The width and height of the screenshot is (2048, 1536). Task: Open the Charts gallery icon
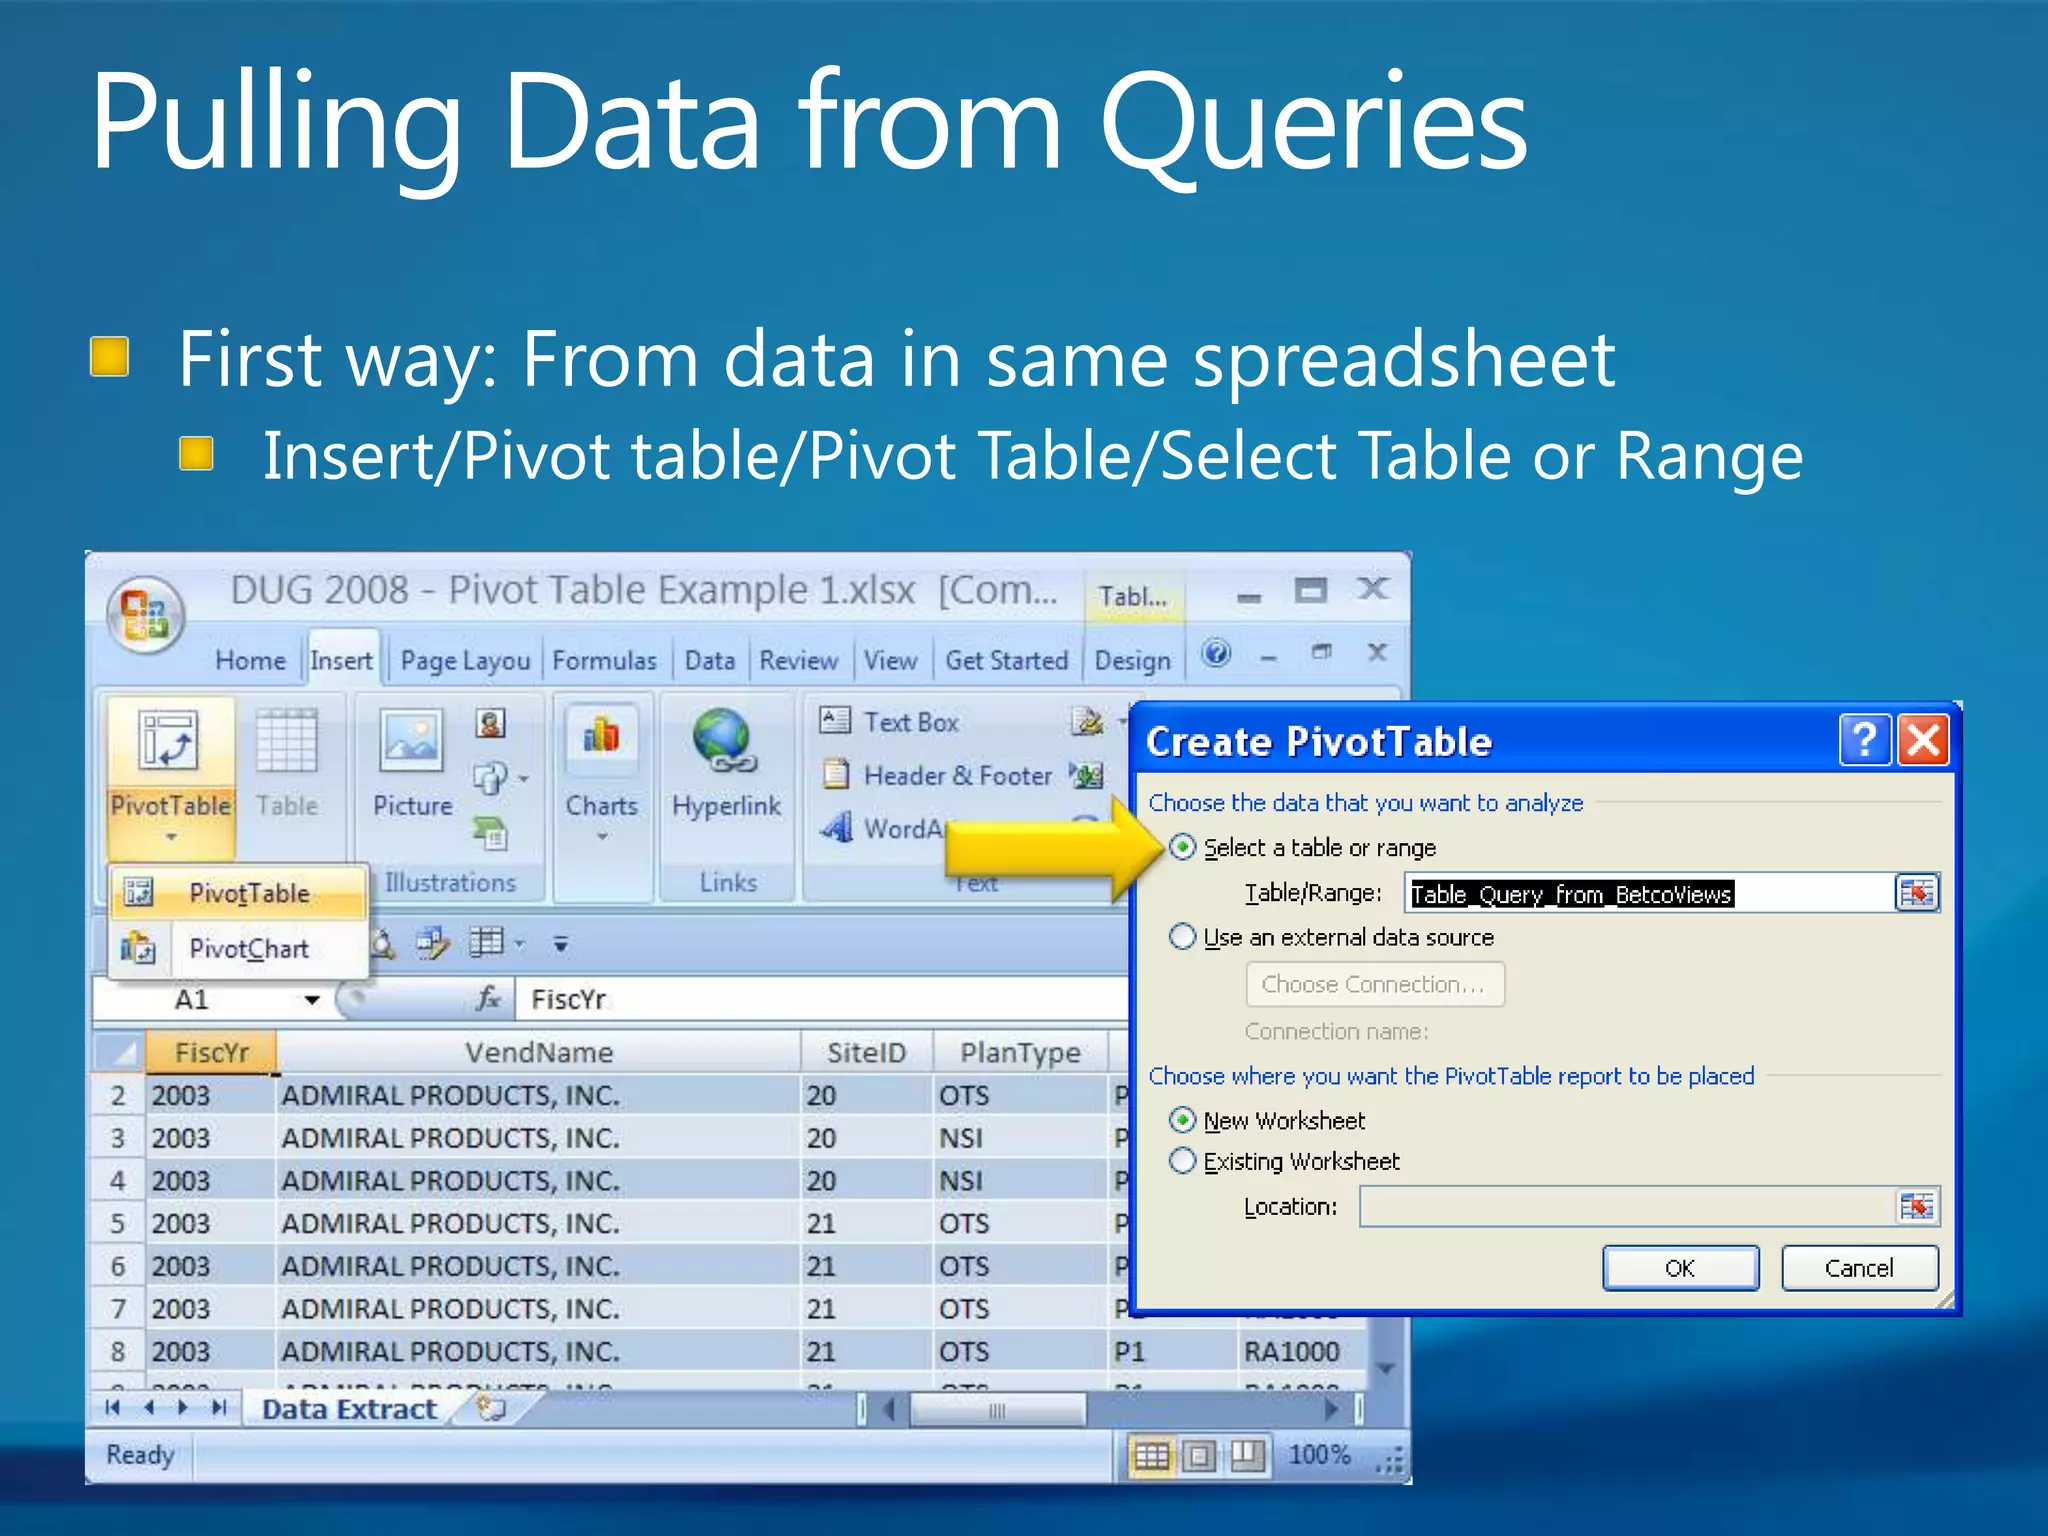point(601,736)
